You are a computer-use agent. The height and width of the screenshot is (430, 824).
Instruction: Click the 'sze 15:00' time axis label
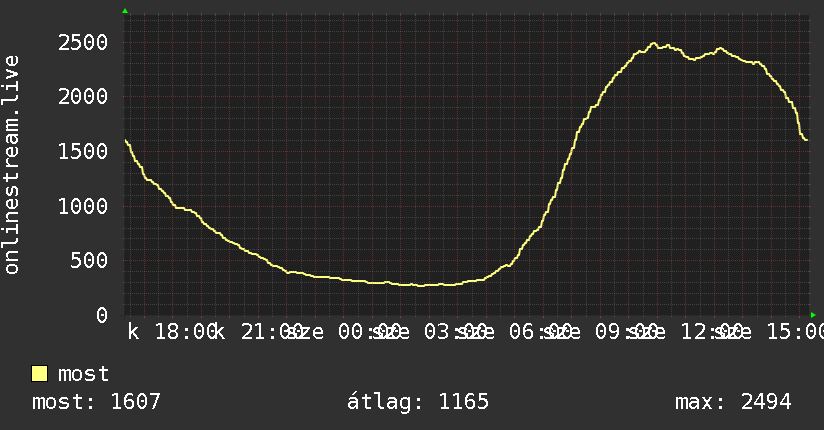771,332
